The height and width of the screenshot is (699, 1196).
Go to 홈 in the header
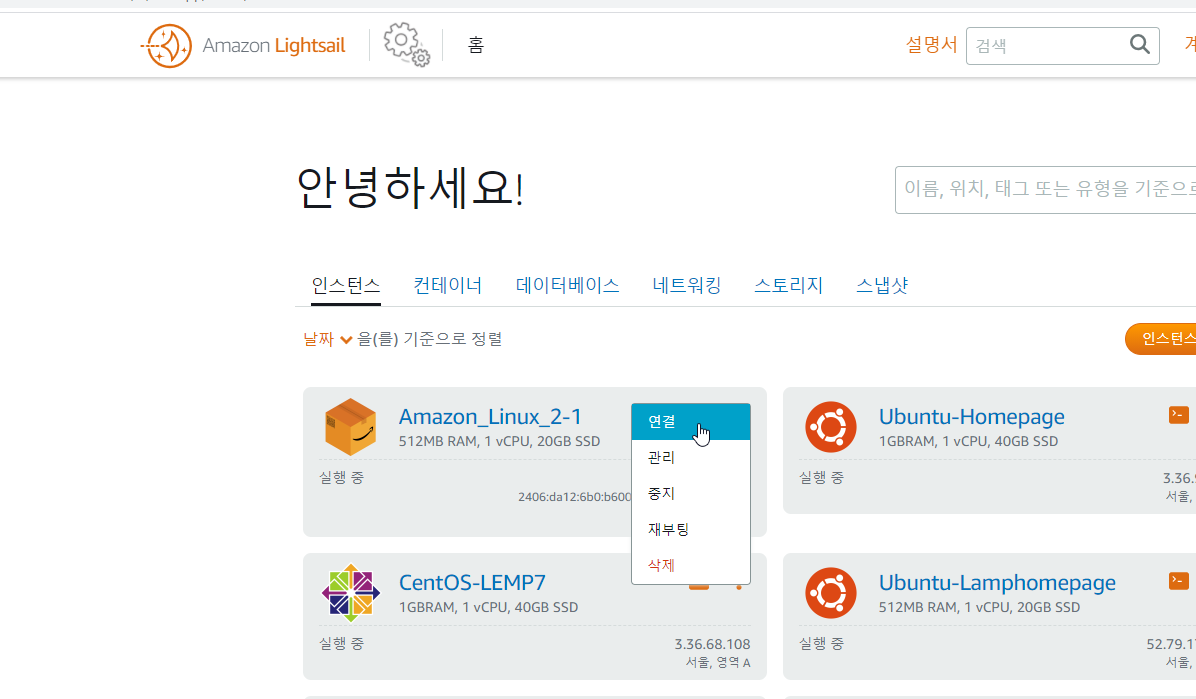[476, 46]
